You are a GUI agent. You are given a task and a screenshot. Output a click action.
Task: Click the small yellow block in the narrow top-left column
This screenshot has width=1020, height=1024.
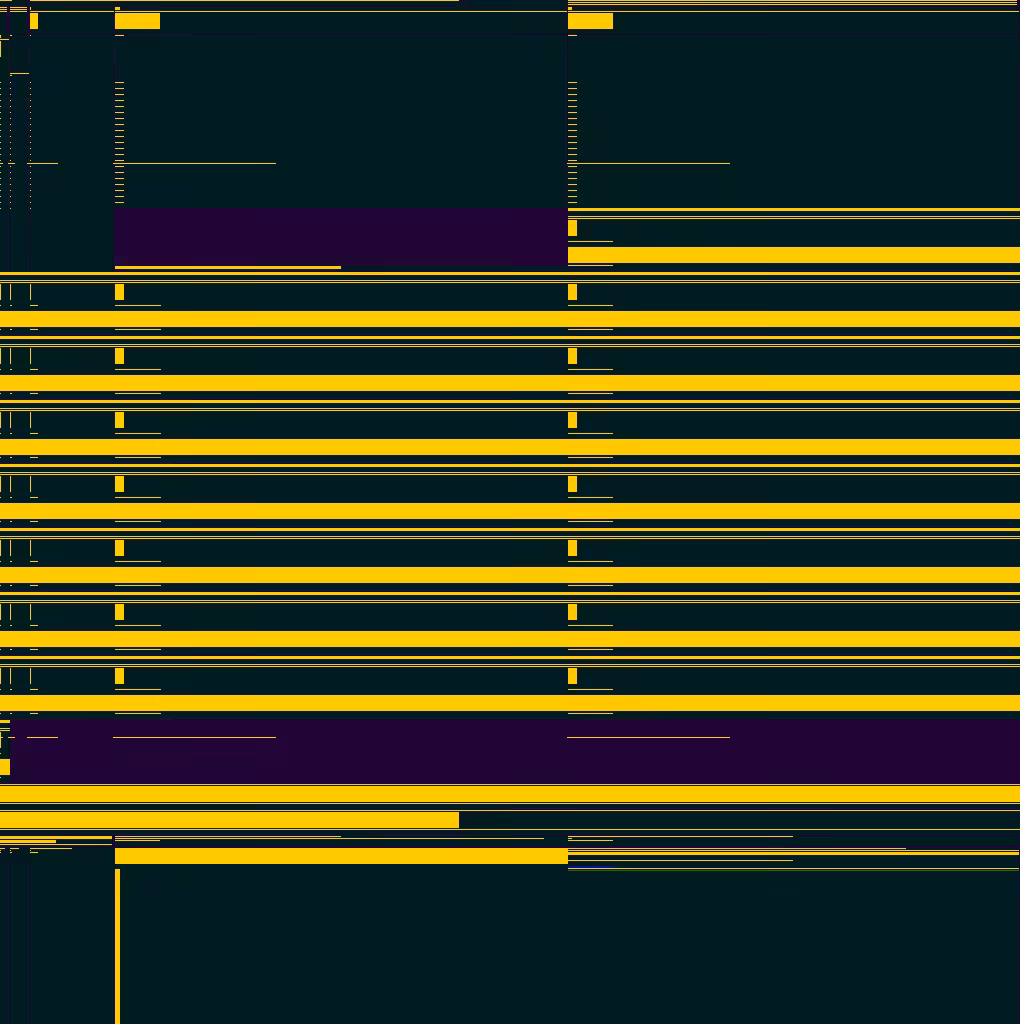pos(34,21)
